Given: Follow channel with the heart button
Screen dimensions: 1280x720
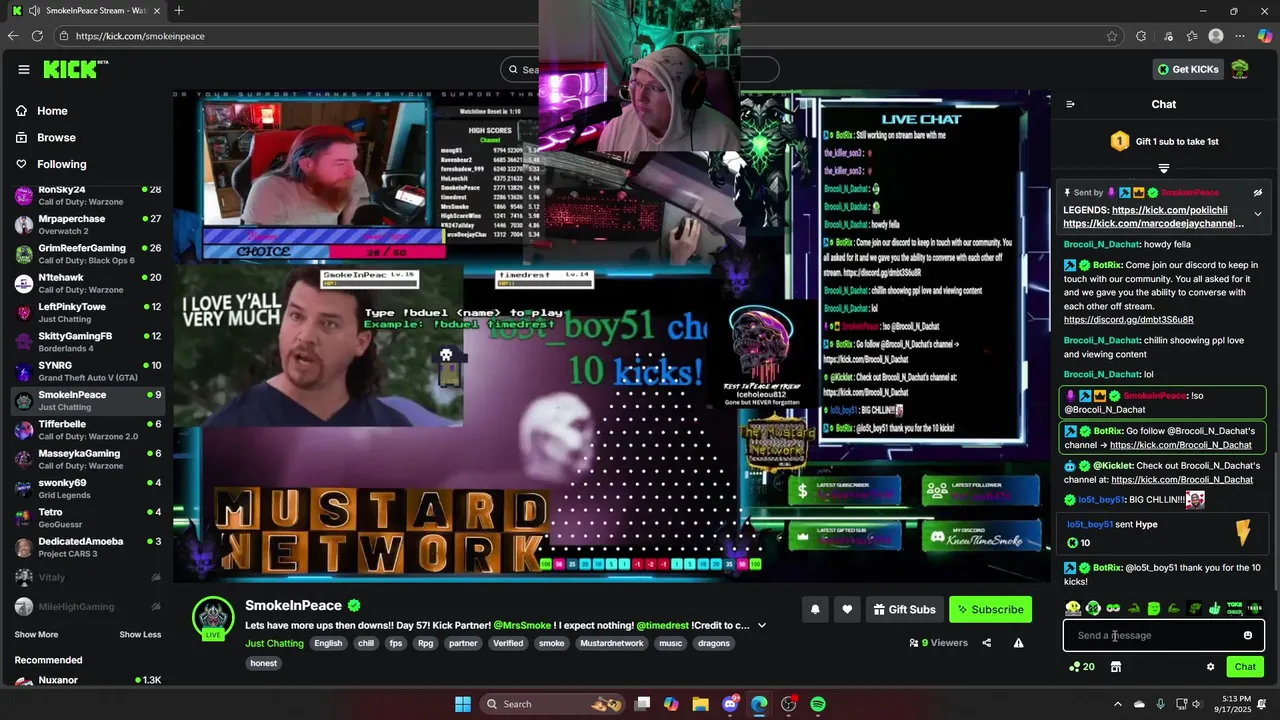Looking at the screenshot, I should click(x=847, y=609).
